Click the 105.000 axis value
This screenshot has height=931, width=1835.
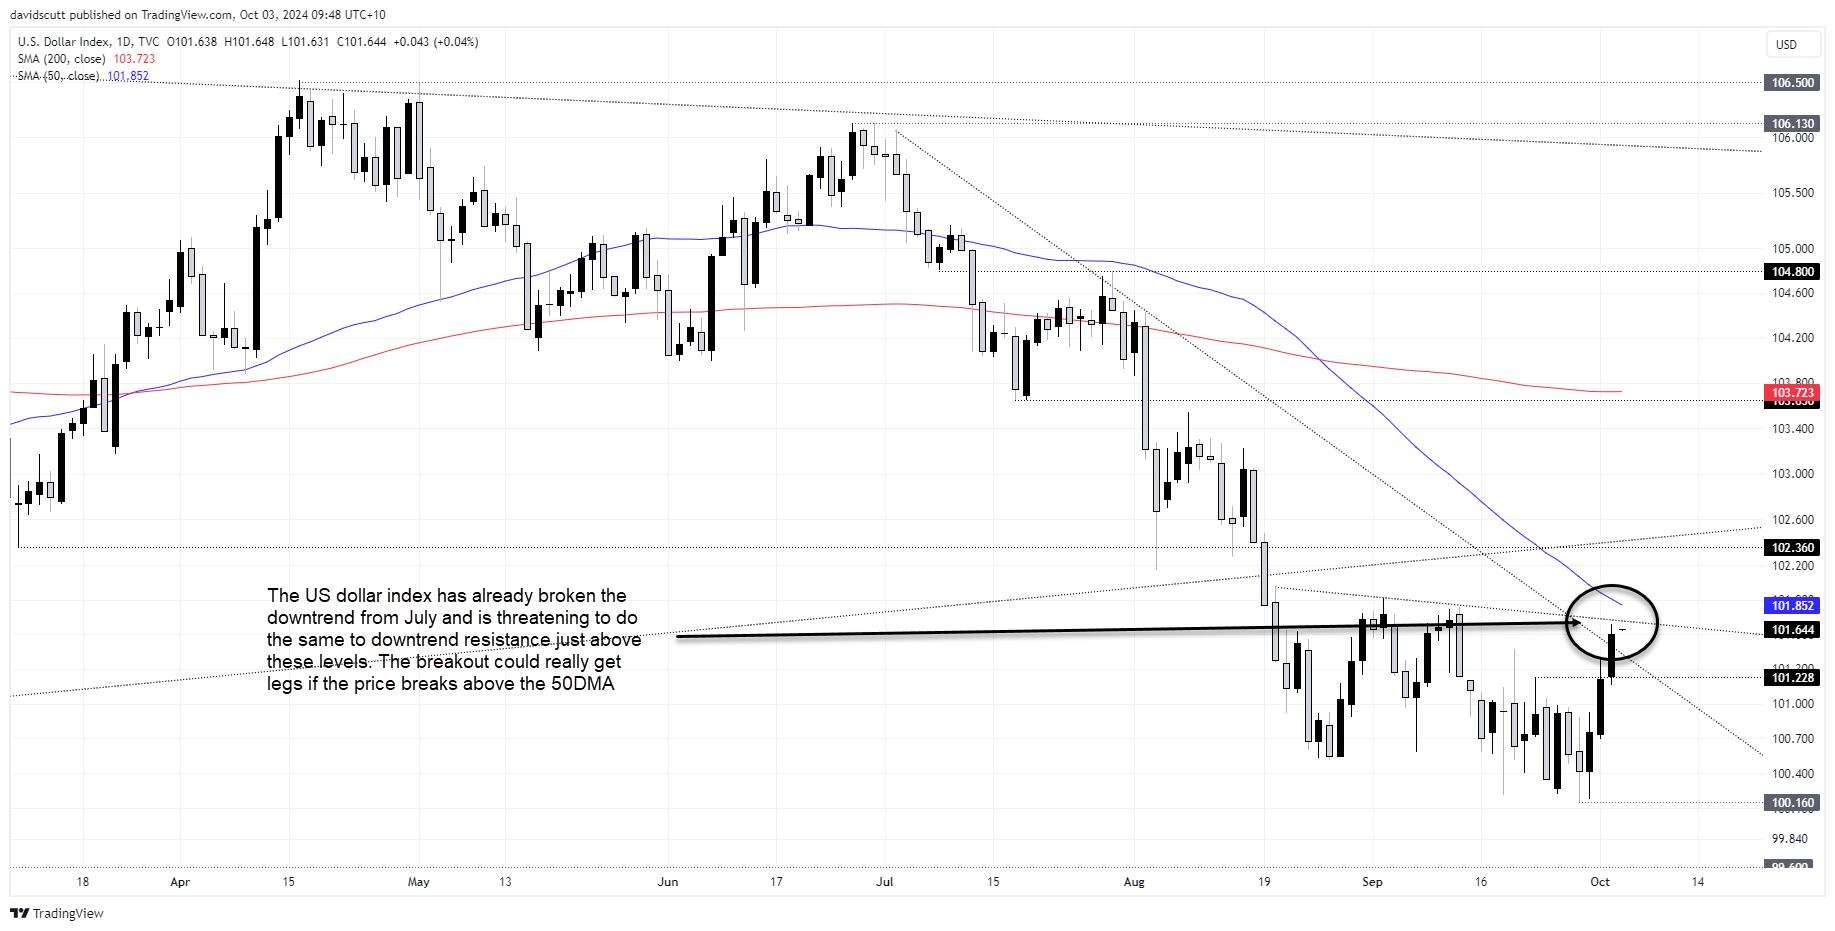coord(1792,249)
